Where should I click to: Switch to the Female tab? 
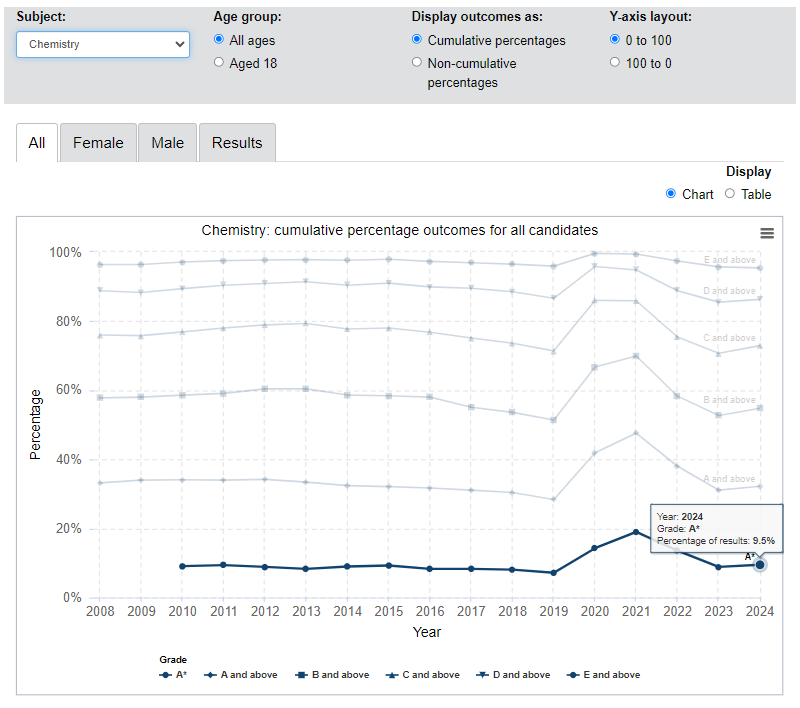(x=98, y=143)
